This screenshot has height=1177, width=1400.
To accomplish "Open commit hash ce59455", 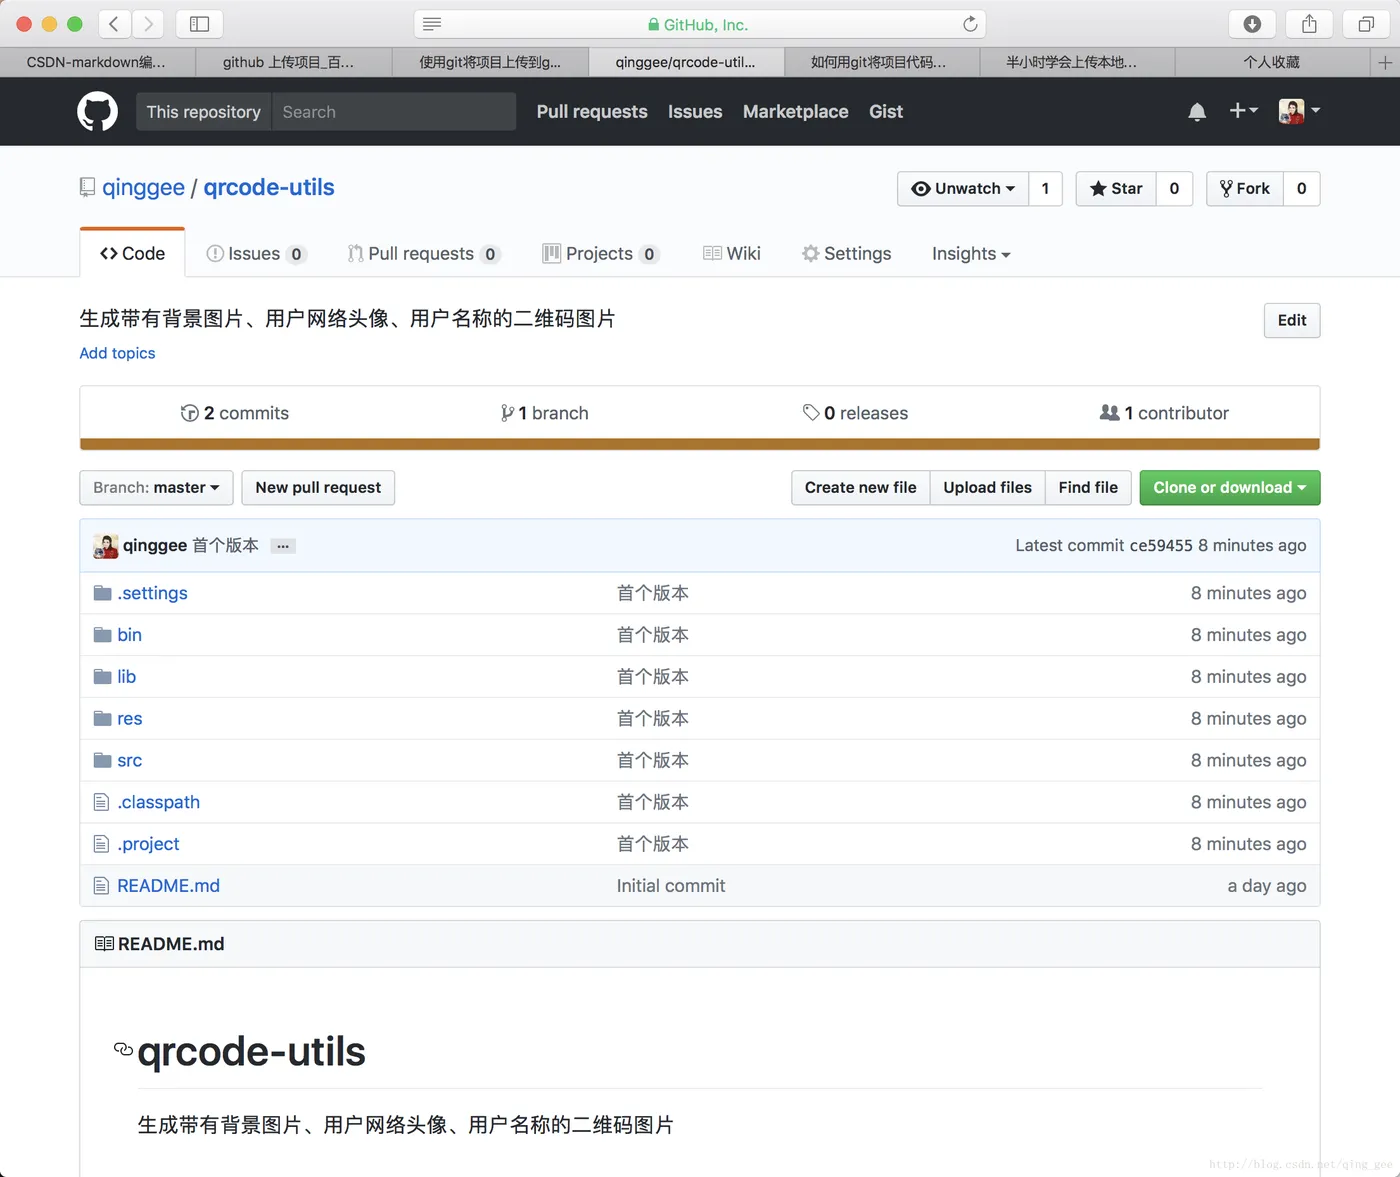I will [x=1161, y=545].
